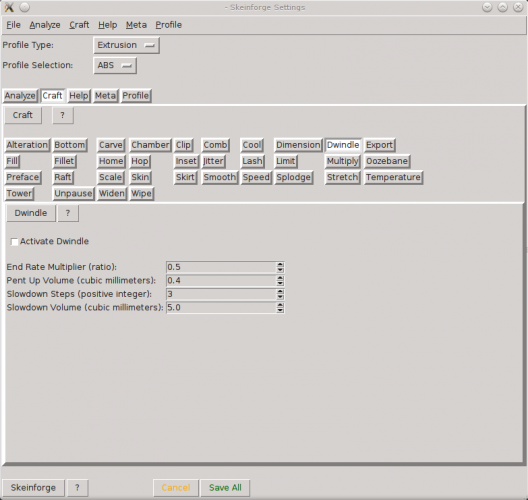Enable the Activate Dwindle checkbox
The height and width of the screenshot is (500, 528).
coord(14,242)
